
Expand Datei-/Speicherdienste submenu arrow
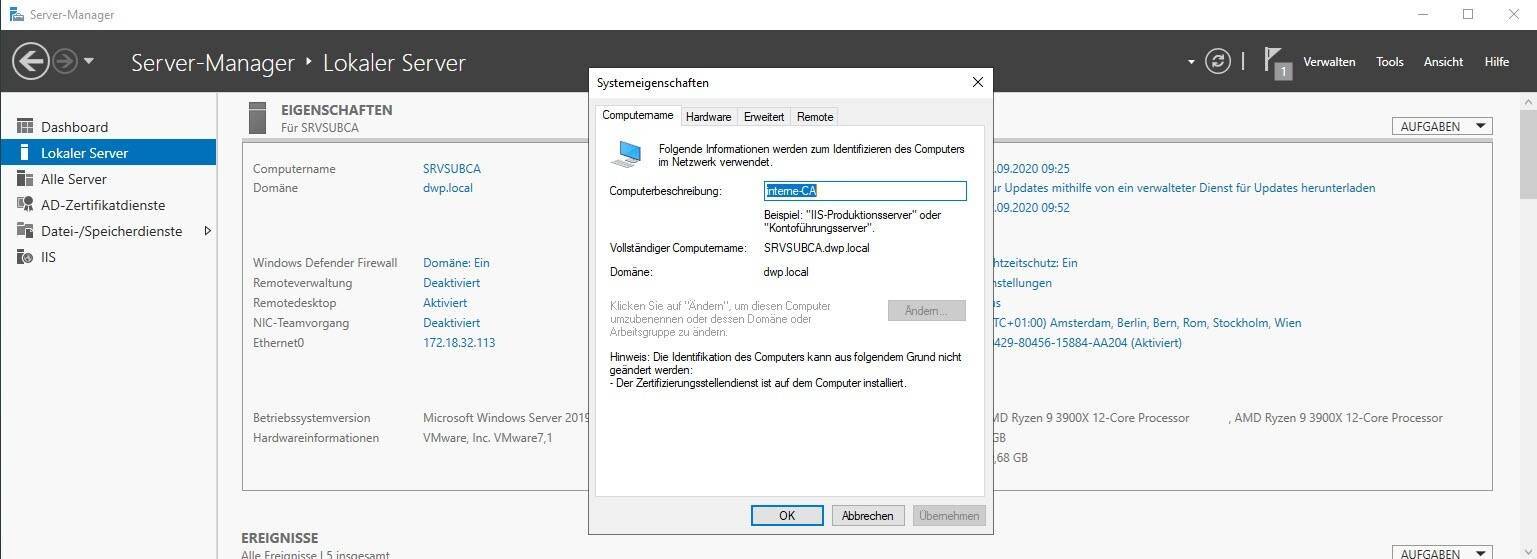[207, 231]
